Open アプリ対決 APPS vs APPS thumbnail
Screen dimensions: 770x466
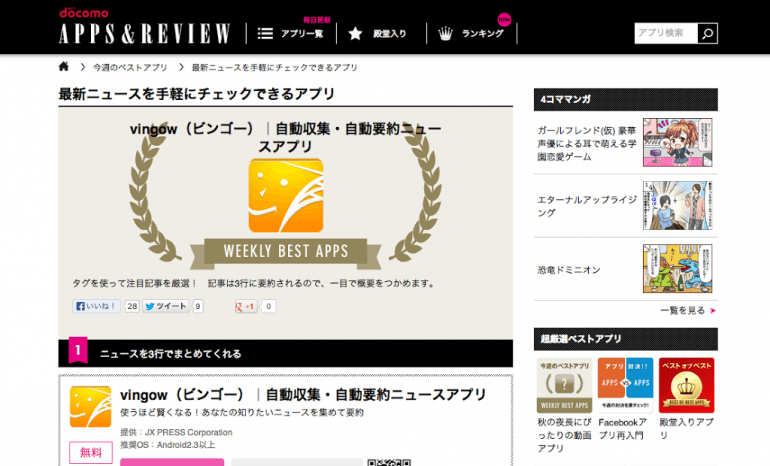[x=626, y=385]
